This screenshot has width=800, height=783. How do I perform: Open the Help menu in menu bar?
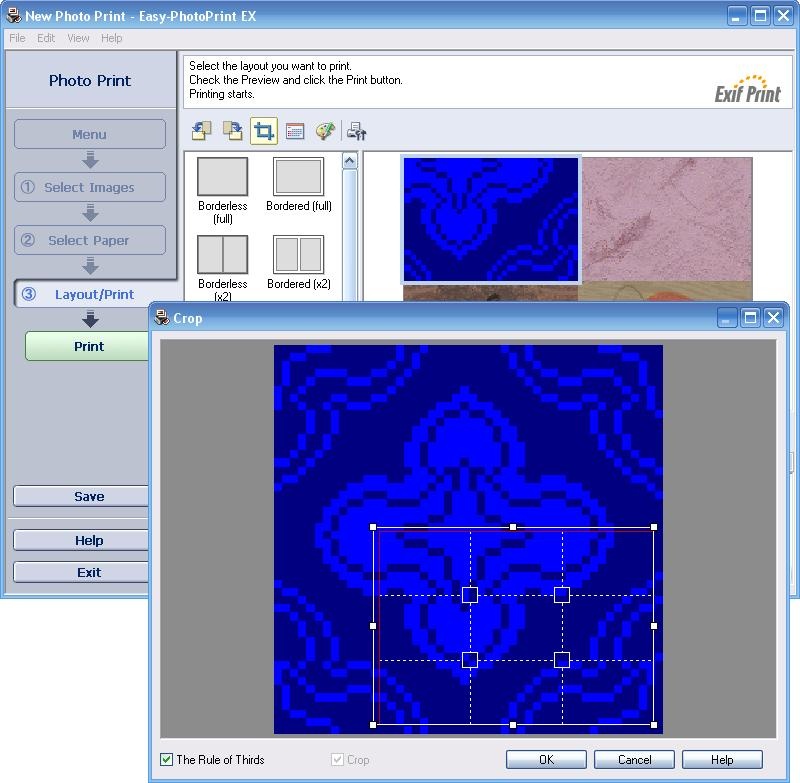(x=111, y=38)
